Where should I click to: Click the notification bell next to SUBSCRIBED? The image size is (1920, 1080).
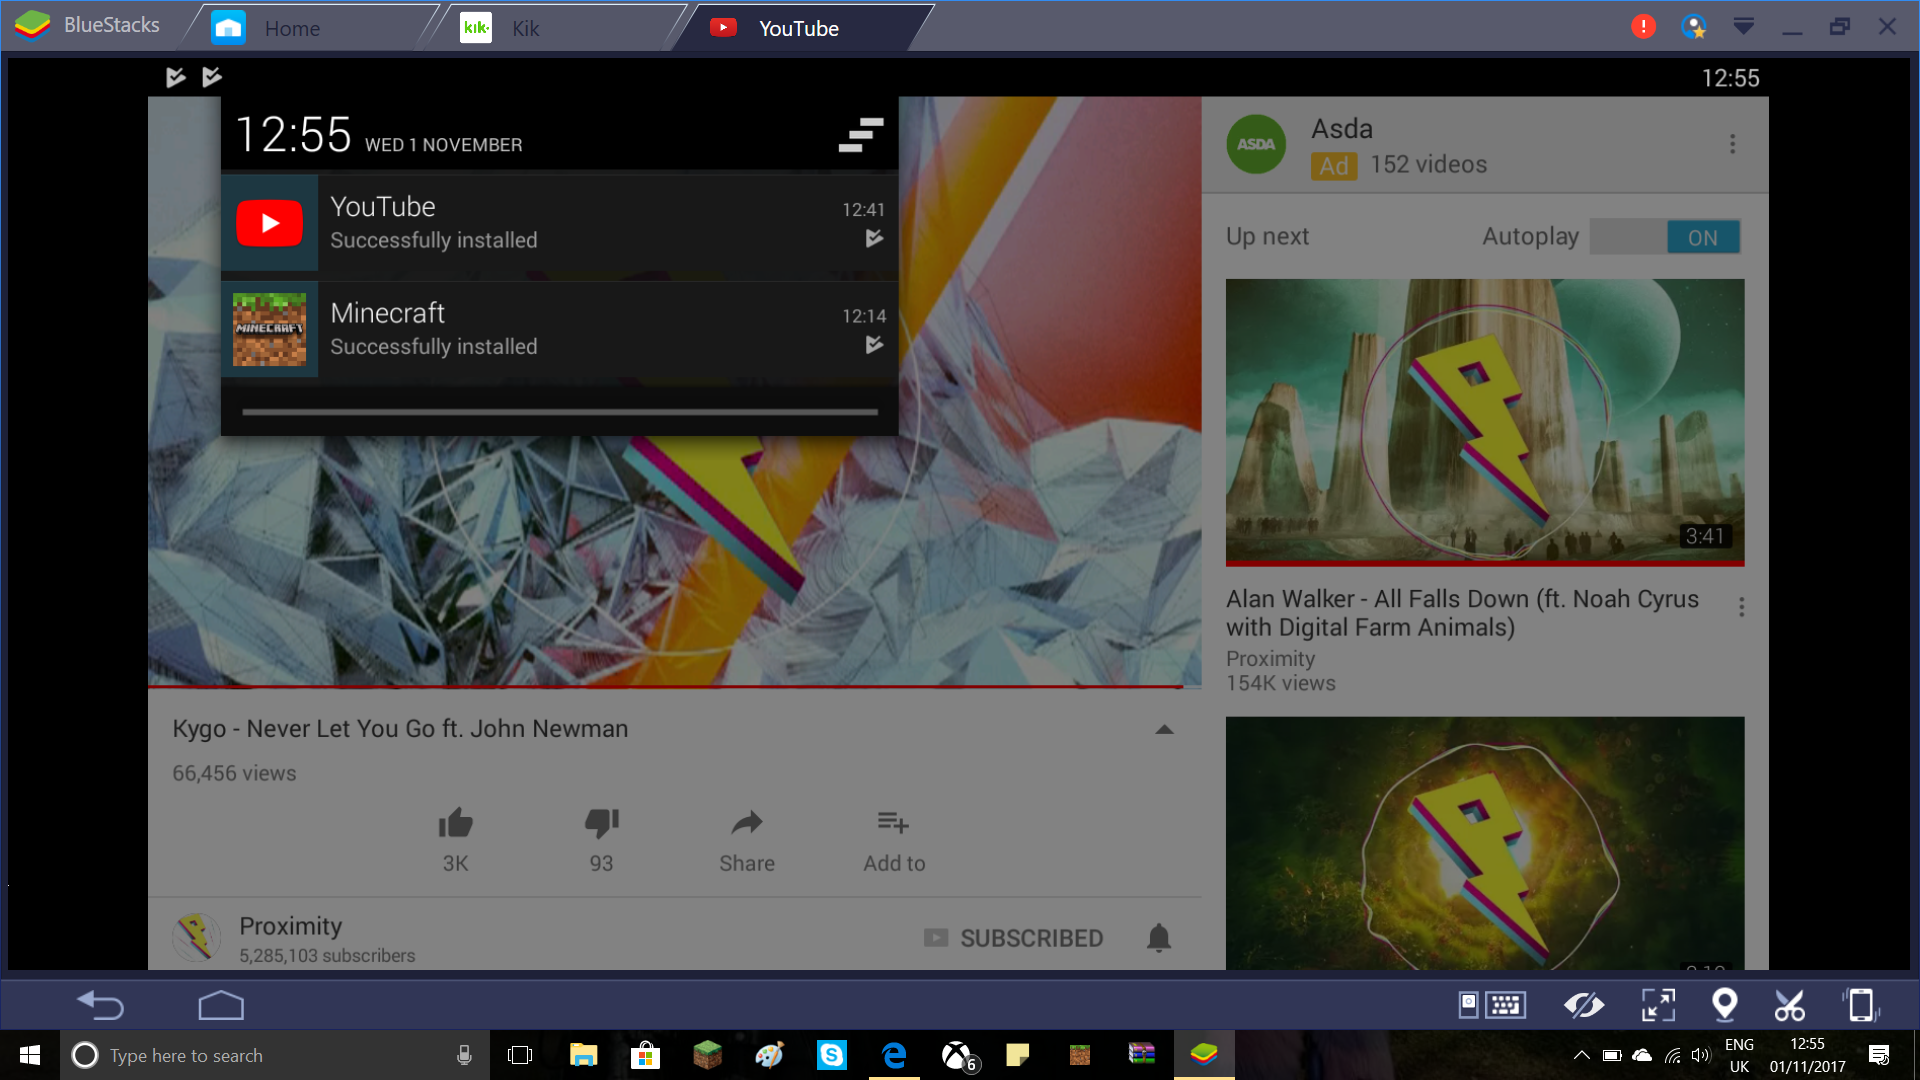pos(1159,938)
